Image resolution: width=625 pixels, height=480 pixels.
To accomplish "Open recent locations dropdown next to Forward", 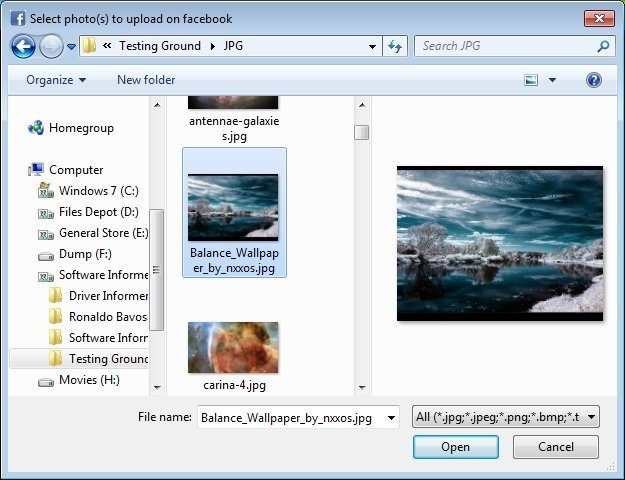I will pyautogui.click(x=71, y=47).
